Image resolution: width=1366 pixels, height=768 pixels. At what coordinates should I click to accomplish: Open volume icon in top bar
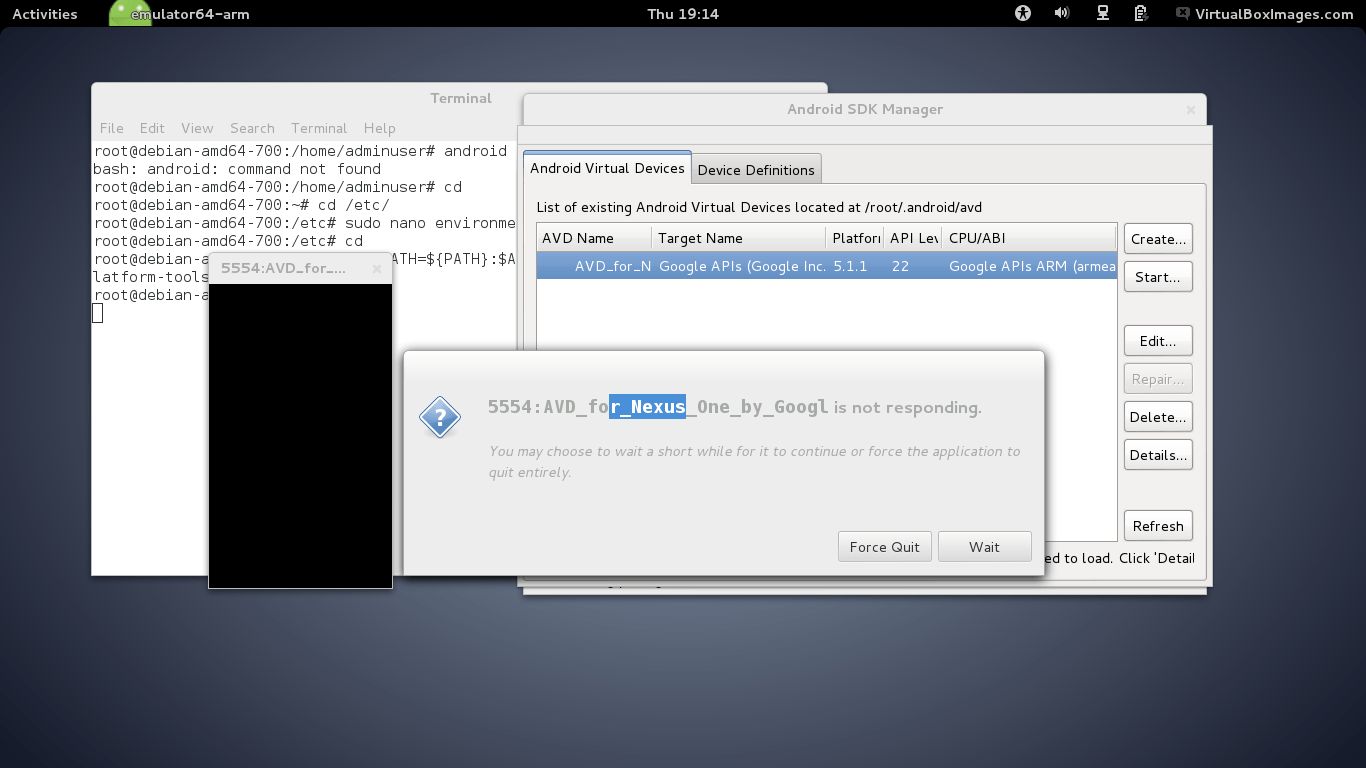tap(1062, 14)
